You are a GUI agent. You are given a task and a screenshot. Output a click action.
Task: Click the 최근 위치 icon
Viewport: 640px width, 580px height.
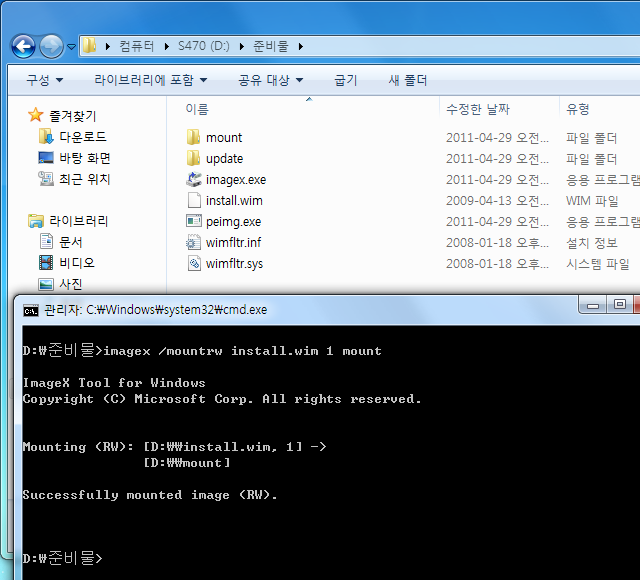[46, 178]
